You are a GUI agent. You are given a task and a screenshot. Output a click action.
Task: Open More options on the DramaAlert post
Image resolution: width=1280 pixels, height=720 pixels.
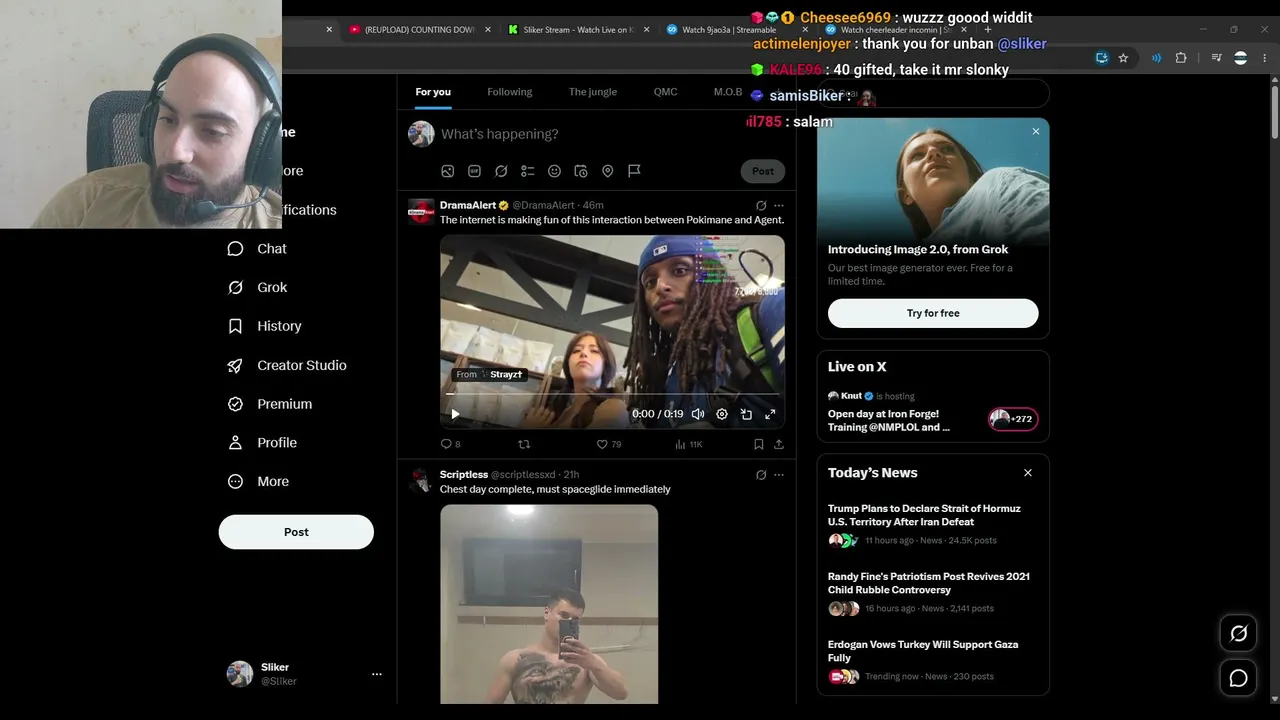tap(779, 206)
